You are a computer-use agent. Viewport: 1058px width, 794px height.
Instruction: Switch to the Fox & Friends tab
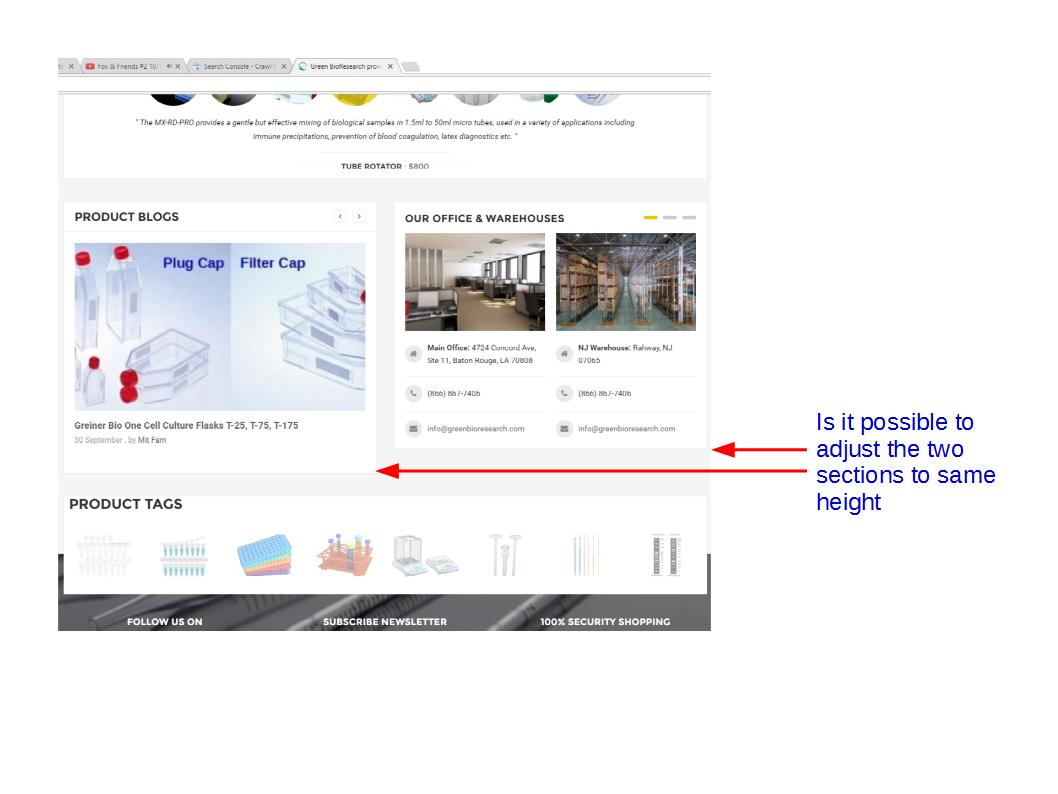[x=125, y=67]
